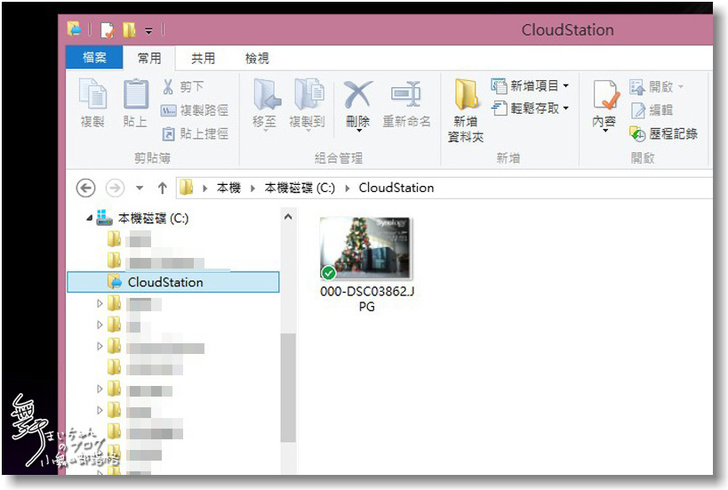
Task: Click the Cut (剪下) scissors icon
Action: [168, 86]
